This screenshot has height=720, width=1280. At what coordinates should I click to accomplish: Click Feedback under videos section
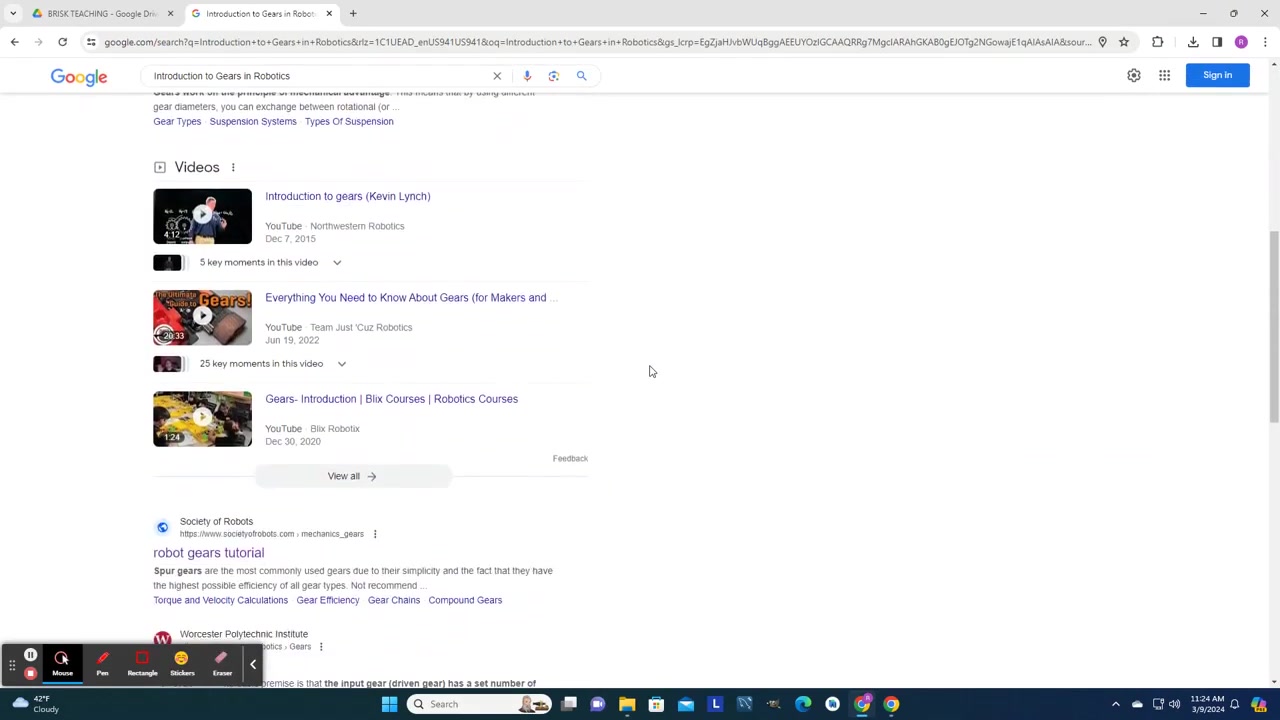(570, 459)
